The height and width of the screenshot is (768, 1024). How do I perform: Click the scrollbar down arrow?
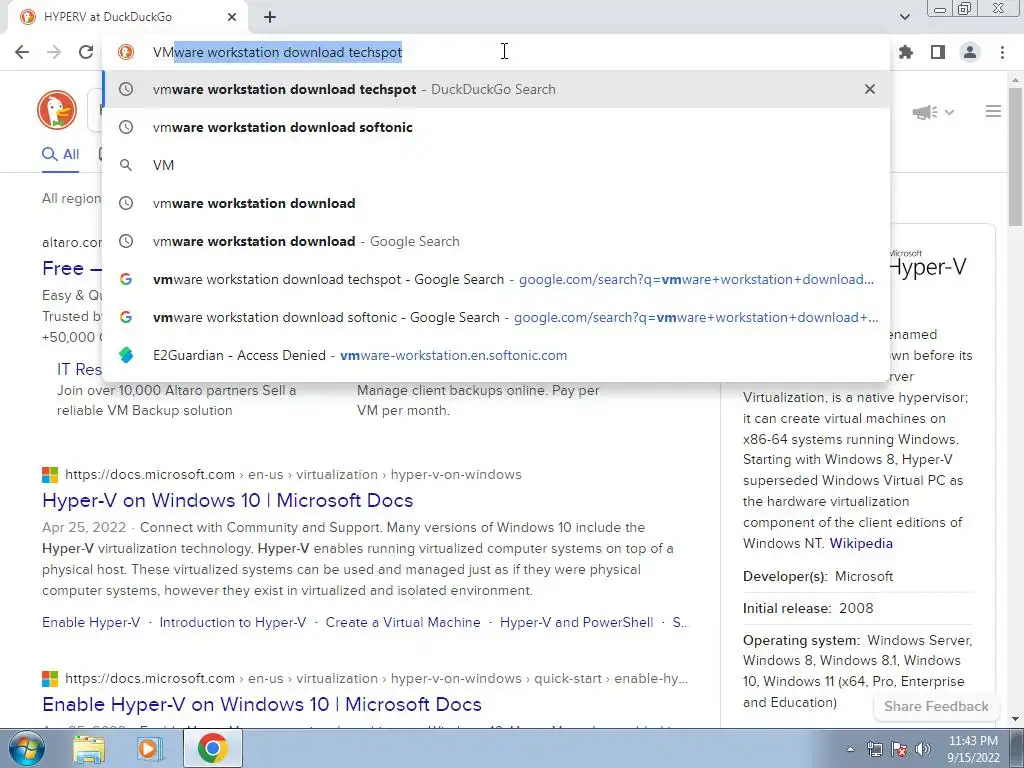click(x=1016, y=719)
